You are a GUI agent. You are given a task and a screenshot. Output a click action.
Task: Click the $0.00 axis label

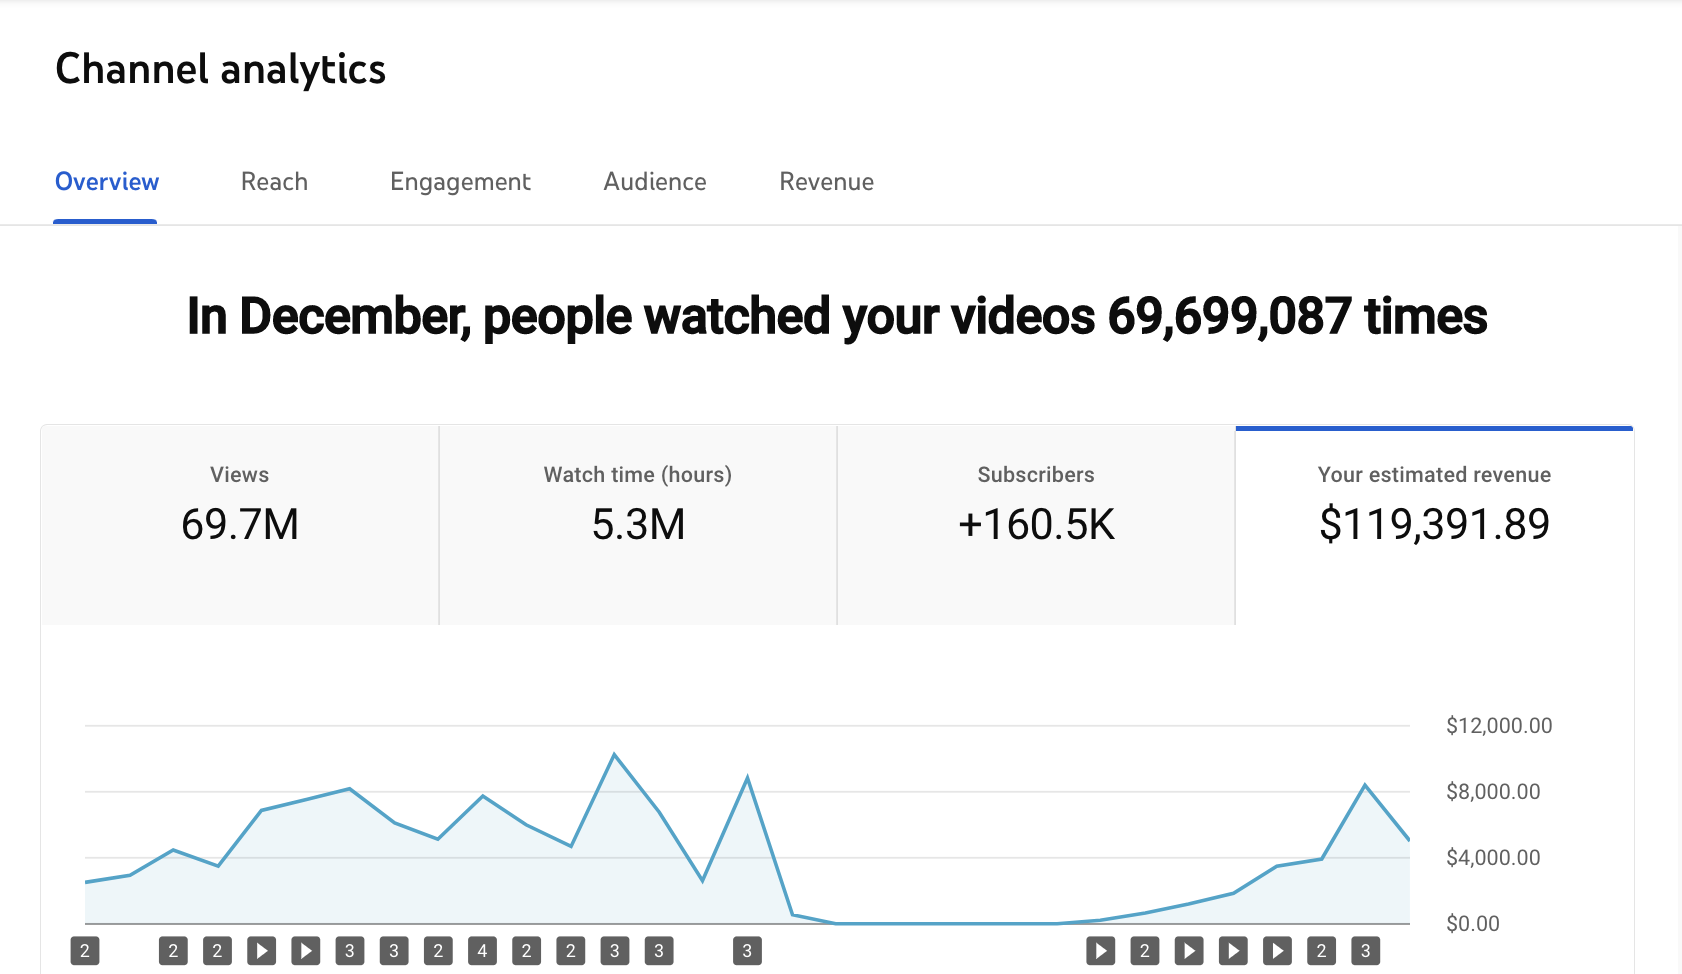point(1473,924)
